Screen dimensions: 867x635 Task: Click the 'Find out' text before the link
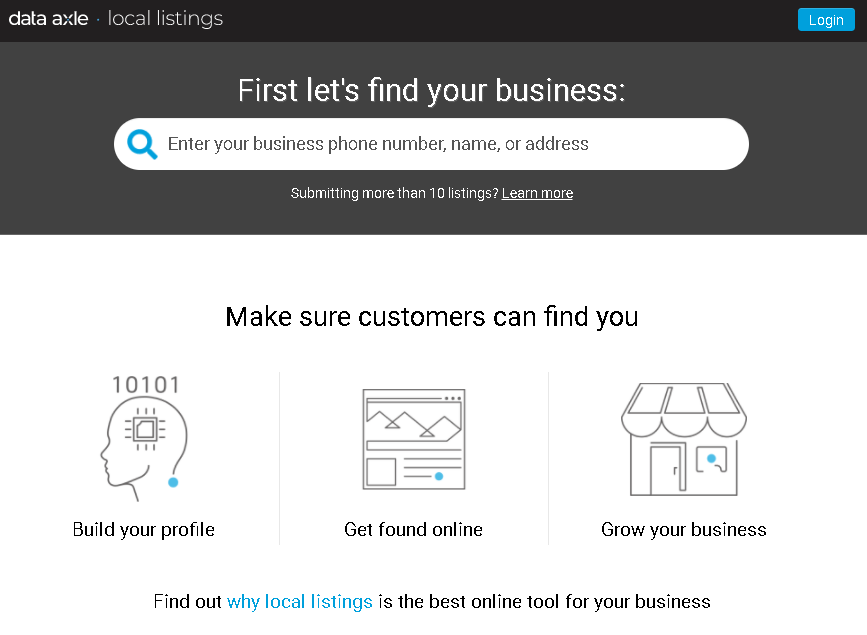pyautogui.click(x=187, y=601)
